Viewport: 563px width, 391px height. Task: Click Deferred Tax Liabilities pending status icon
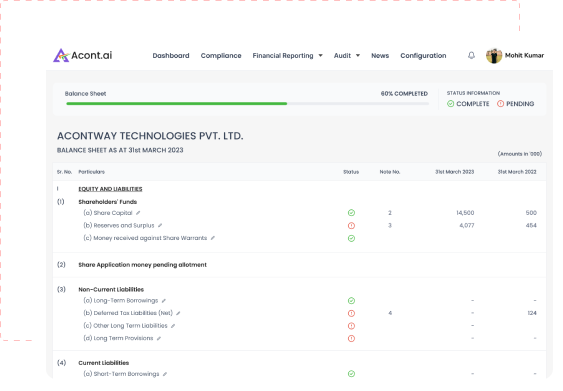pos(352,313)
